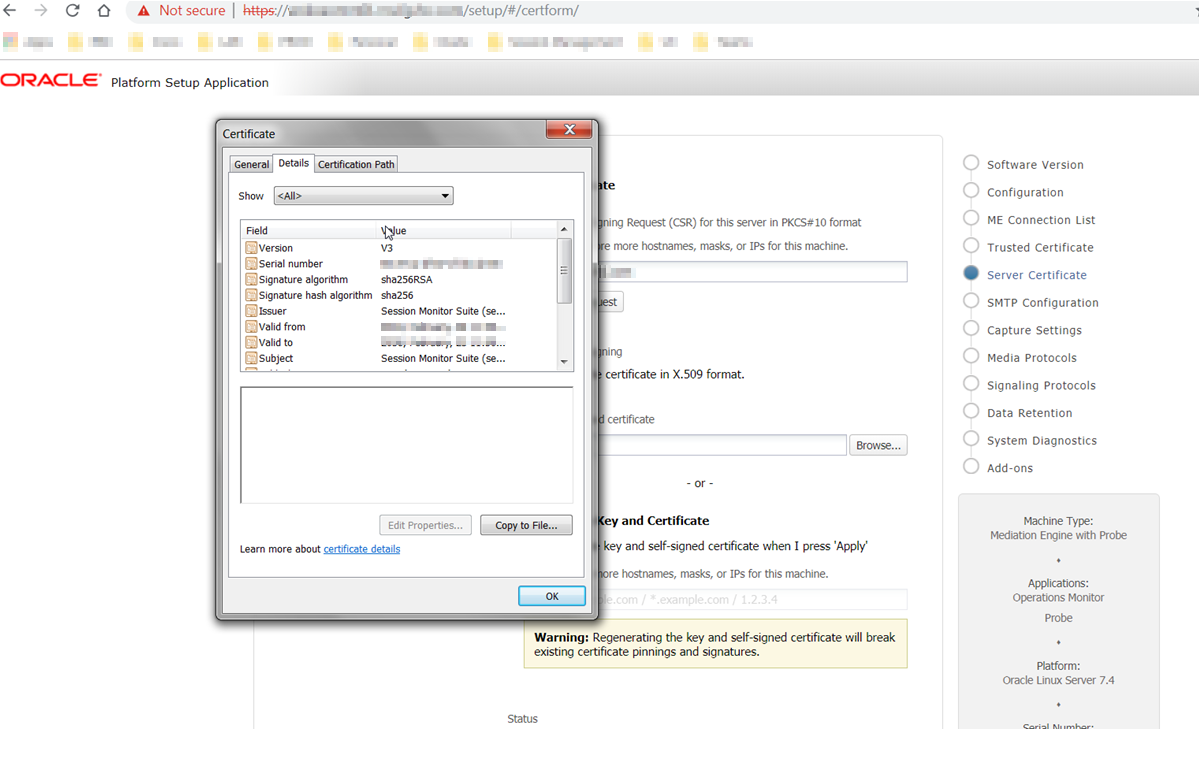Select the Serial number field icon
Image resolution: width=1199 pixels, height=769 pixels.
(251, 264)
